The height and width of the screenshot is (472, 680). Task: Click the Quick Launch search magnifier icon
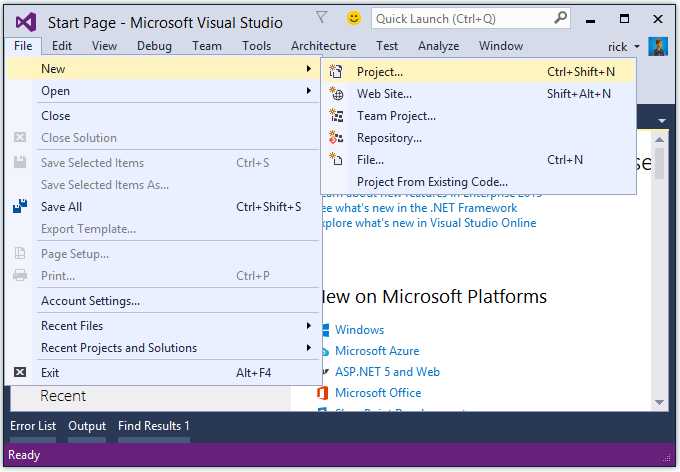point(560,18)
